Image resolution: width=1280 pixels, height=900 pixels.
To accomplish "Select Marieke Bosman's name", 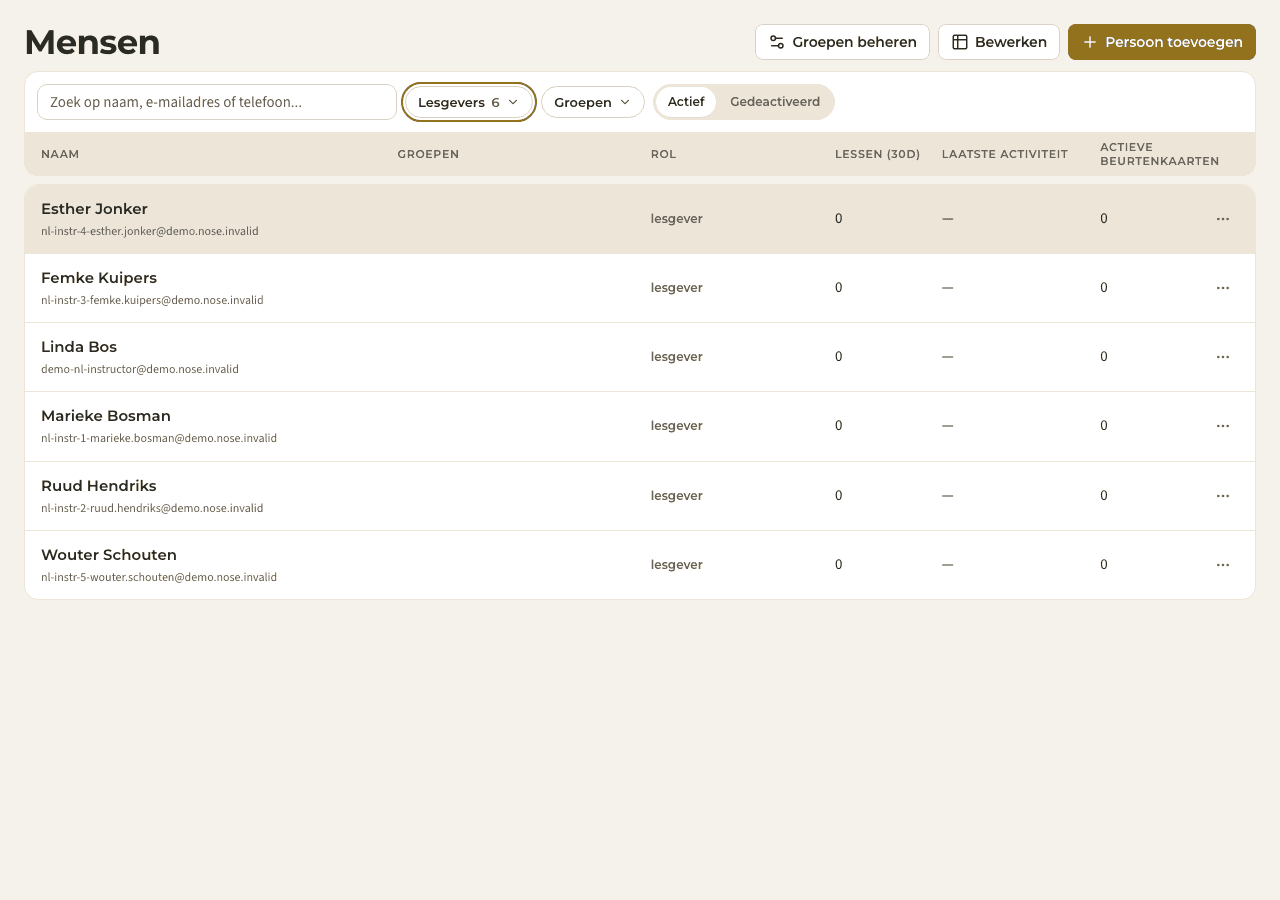I will 106,416.
